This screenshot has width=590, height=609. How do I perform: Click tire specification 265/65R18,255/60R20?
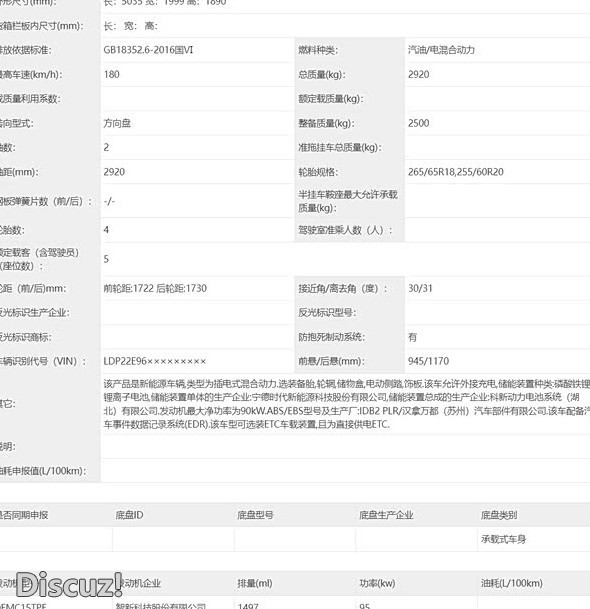tap(456, 172)
